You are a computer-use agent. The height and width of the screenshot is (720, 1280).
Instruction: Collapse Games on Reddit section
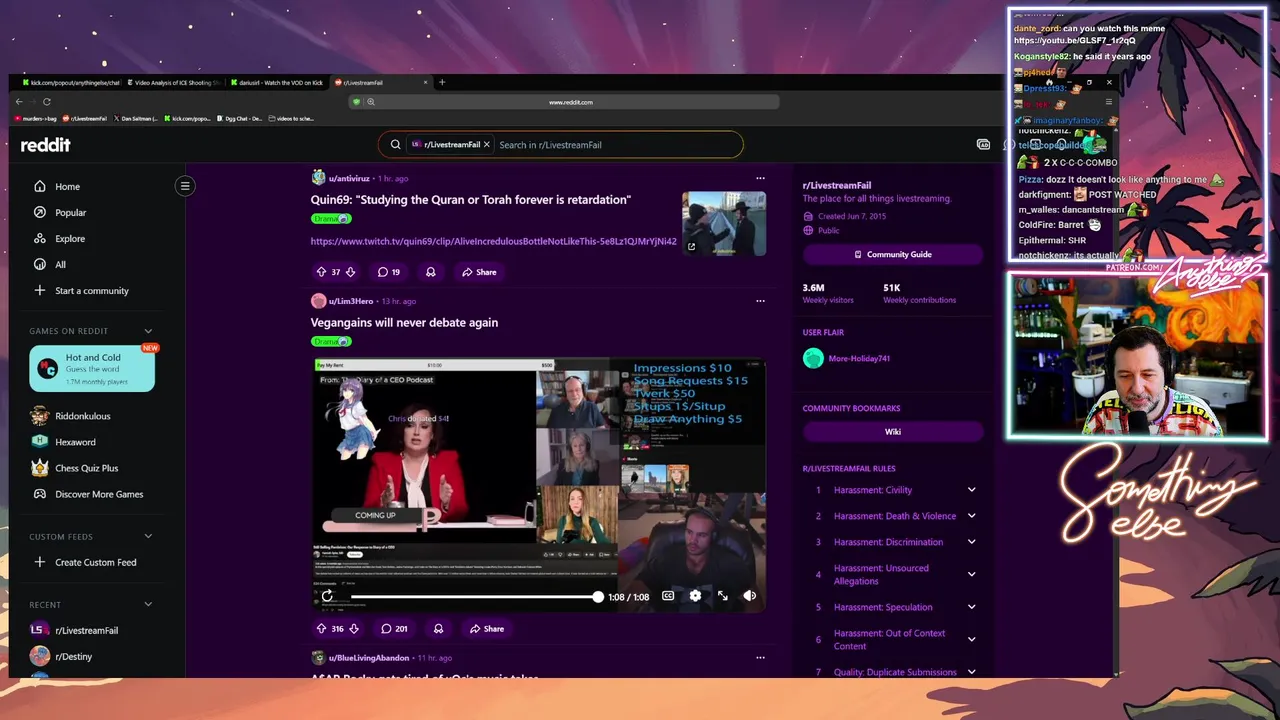[148, 331]
